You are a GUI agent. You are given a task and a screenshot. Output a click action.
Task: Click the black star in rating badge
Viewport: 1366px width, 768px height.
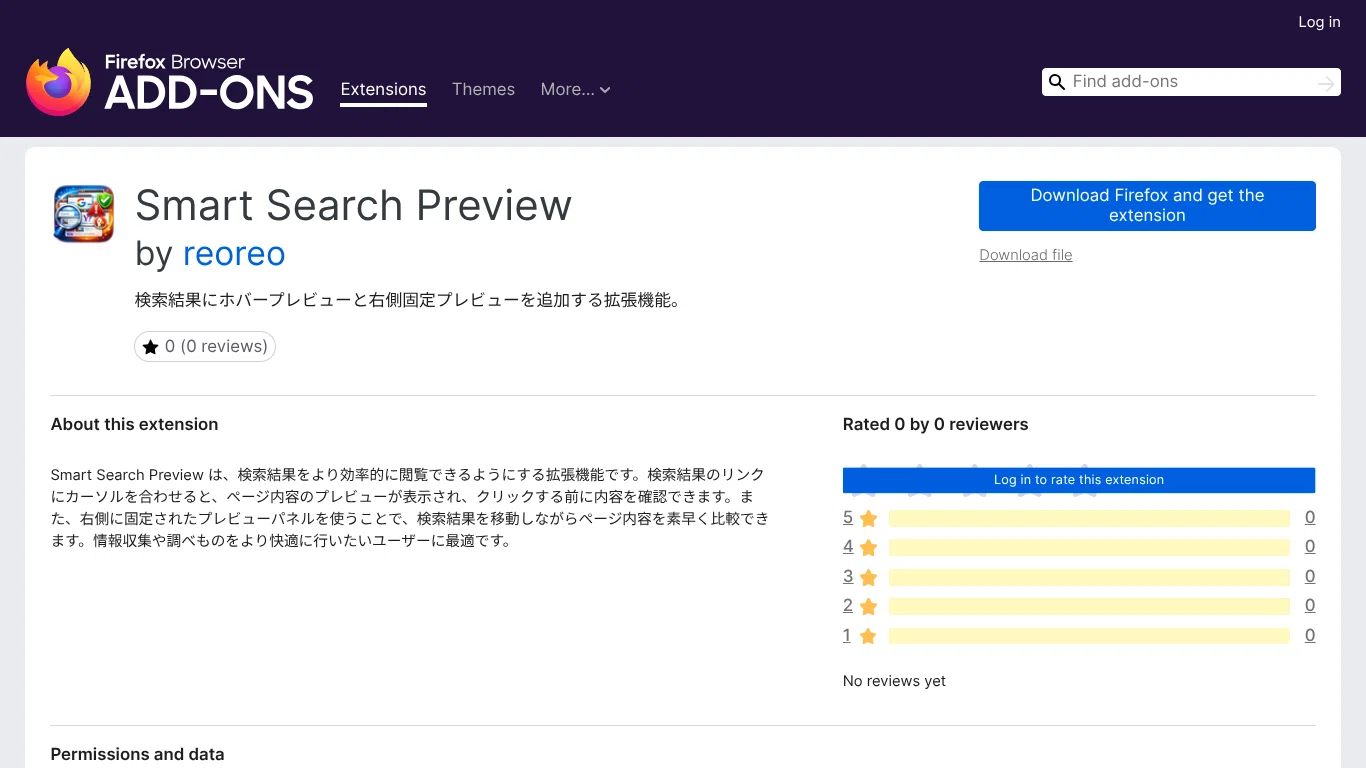point(150,347)
